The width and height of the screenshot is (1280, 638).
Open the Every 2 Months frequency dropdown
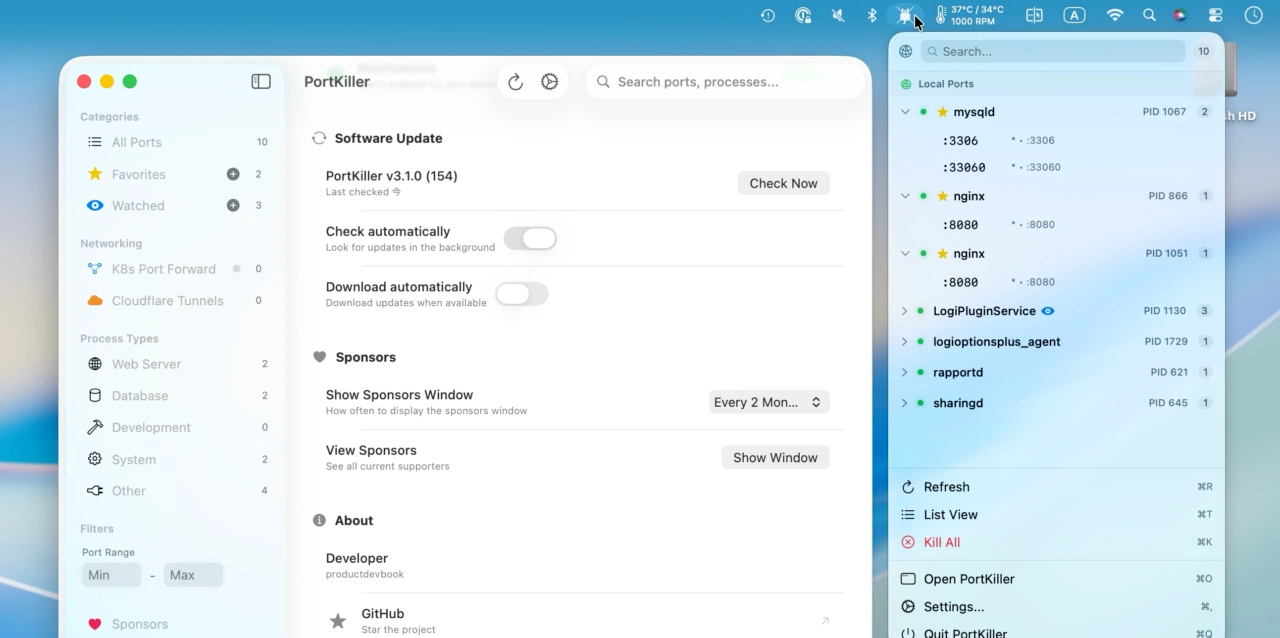pyautogui.click(x=768, y=401)
